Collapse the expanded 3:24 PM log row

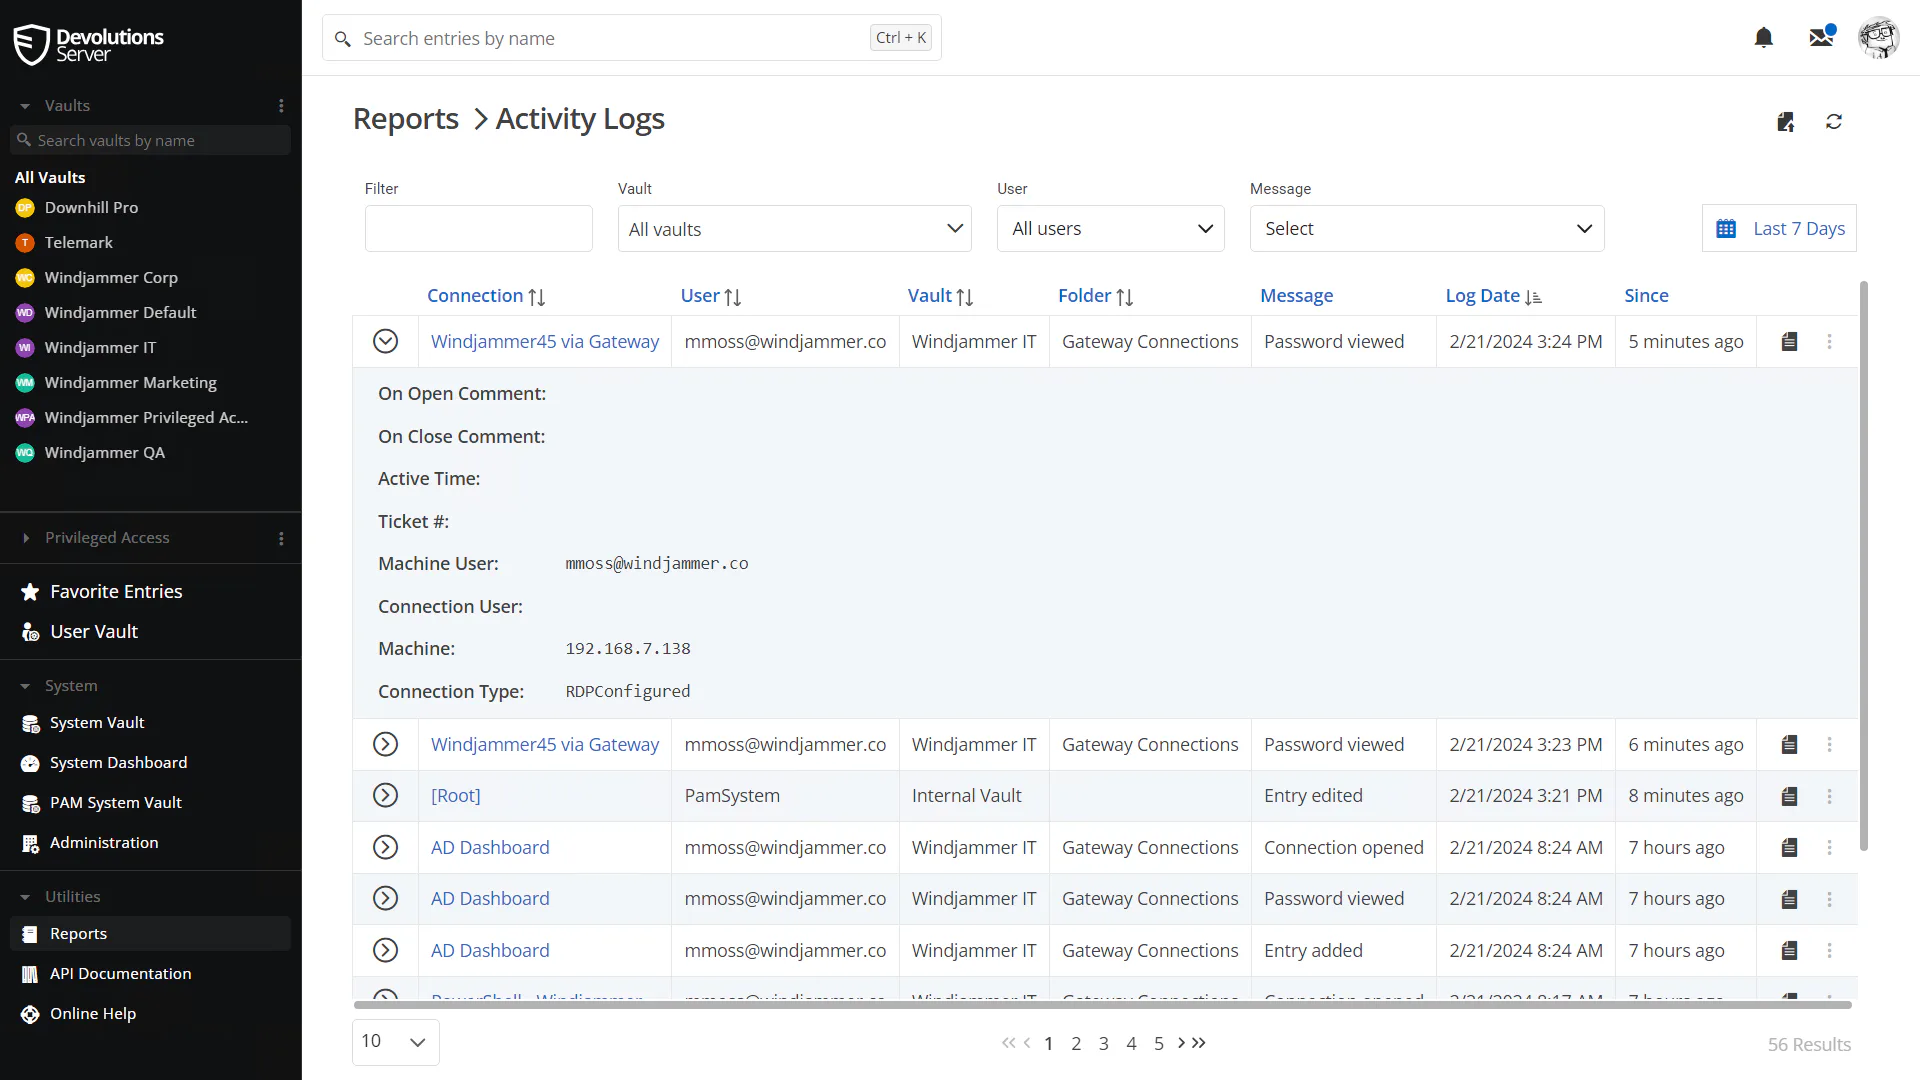pyautogui.click(x=385, y=342)
